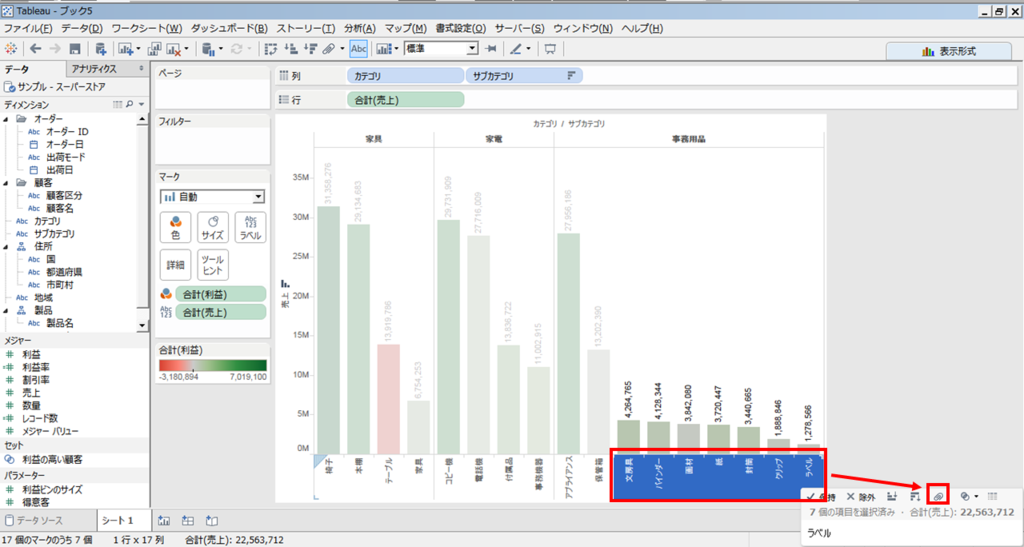This screenshot has height=547, width=1024.
Task: Open the ファイル(F) menu
Action: [28, 29]
